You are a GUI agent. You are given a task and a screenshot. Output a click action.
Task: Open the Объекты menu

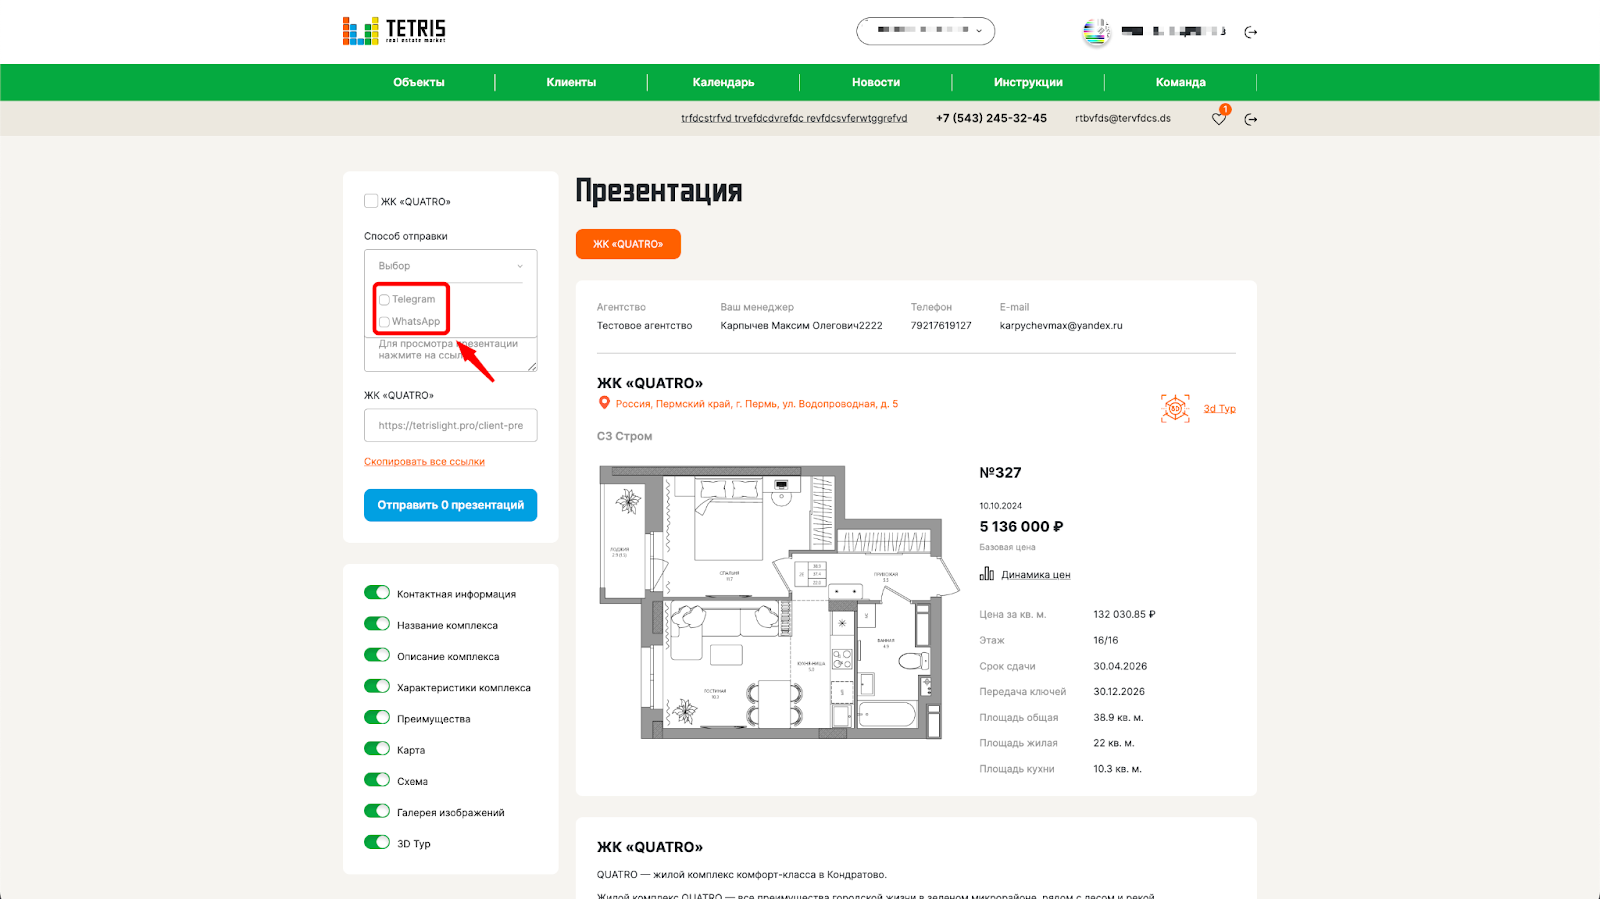(x=419, y=82)
